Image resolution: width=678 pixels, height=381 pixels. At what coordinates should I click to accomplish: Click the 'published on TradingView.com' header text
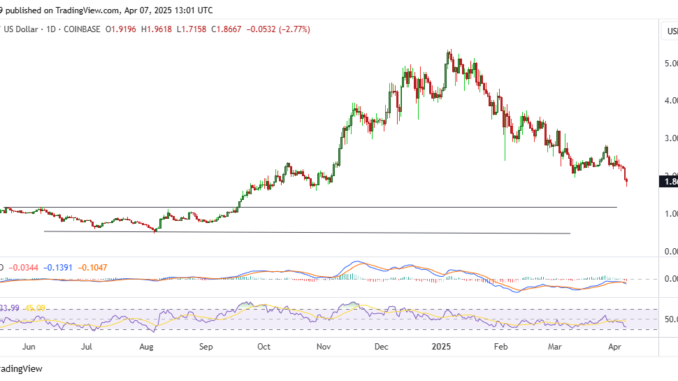coord(61,10)
